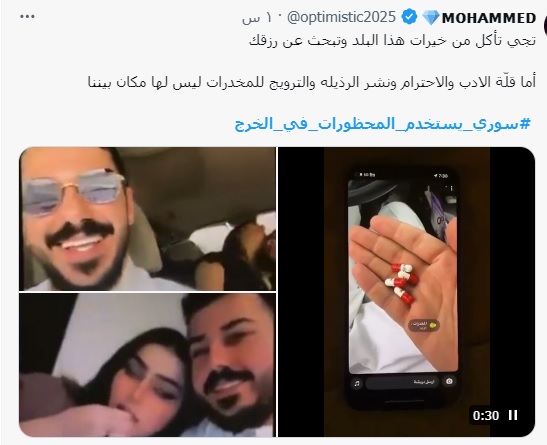Tap the location sticker label on the hand
This screenshot has height=445, width=547.
tap(424, 325)
